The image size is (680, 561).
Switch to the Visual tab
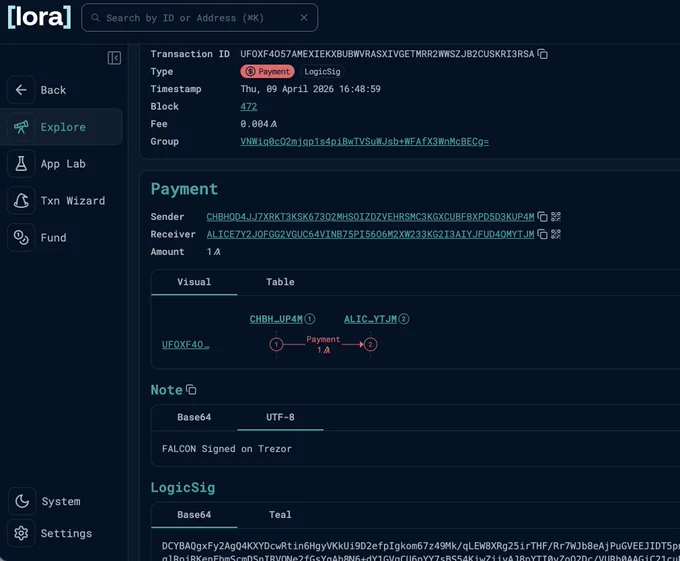click(194, 282)
